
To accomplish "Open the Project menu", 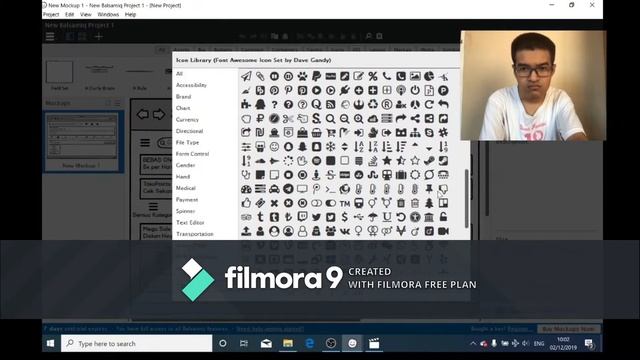I will pos(51,14).
